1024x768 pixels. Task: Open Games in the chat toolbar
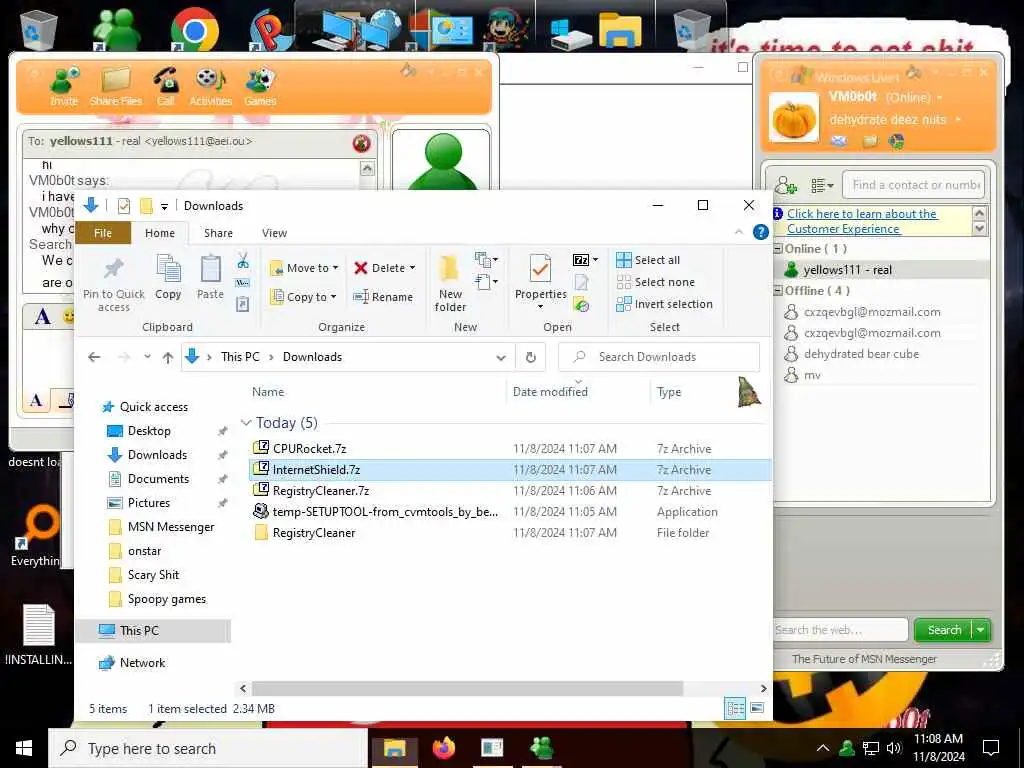pos(260,86)
